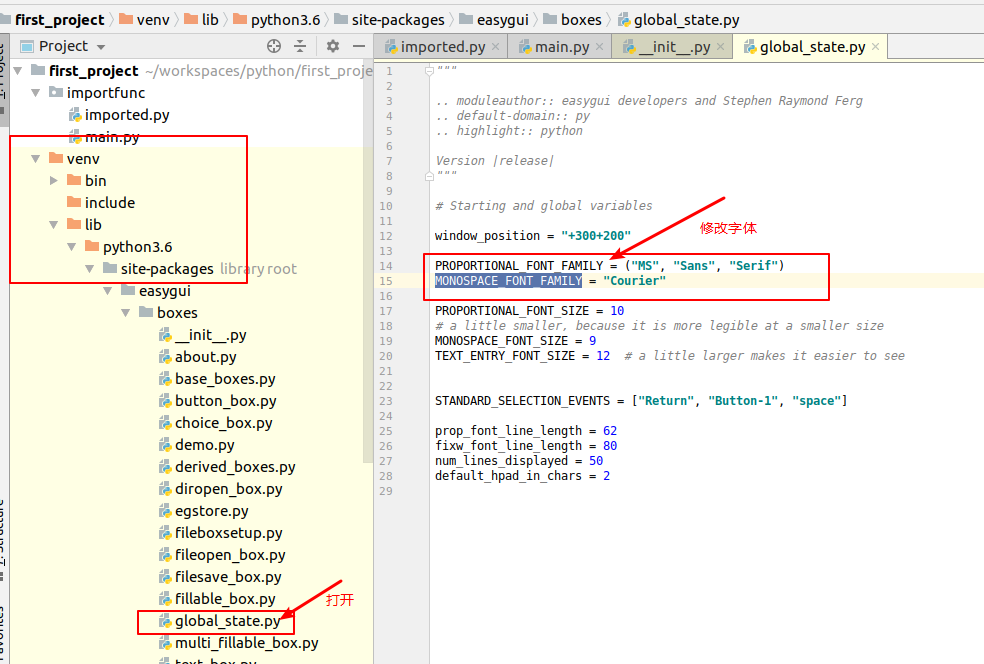This screenshot has width=984, height=664.
Task: Open the Project view dropdown arrow
Action: click(100, 45)
